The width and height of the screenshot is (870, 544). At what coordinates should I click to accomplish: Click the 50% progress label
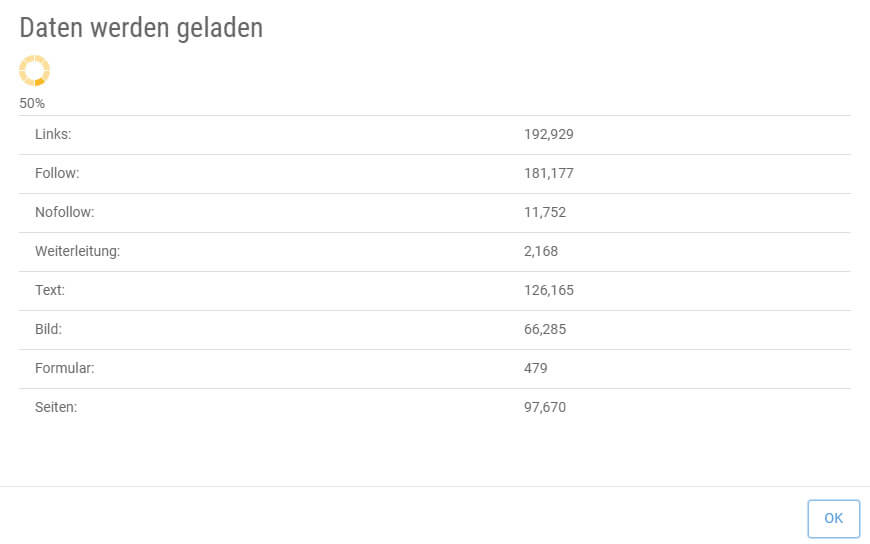tap(32, 103)
